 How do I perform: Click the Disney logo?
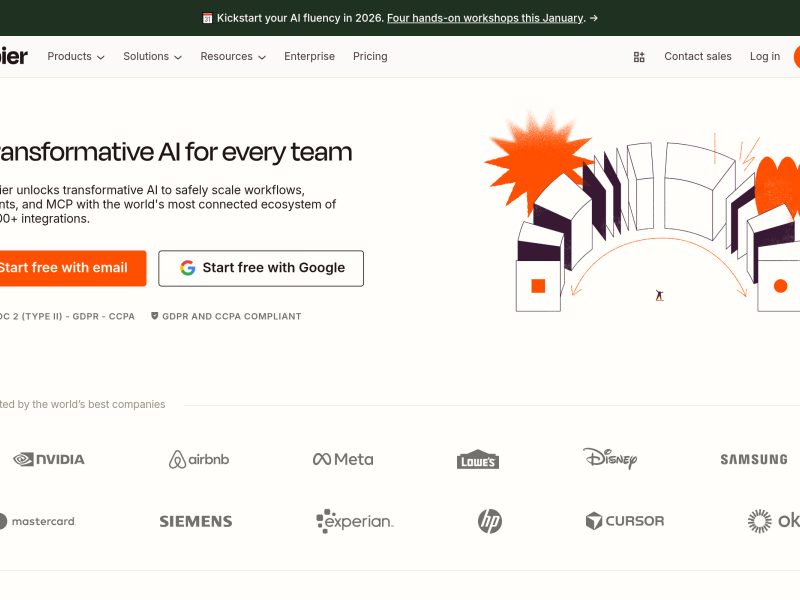click(610, 458)
